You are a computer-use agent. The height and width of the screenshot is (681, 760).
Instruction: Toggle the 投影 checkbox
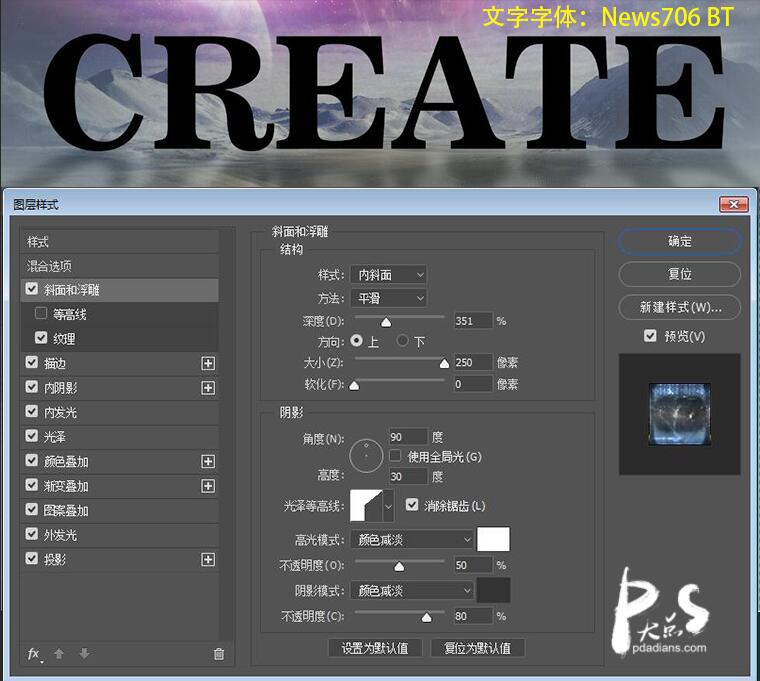tap(32, 559)
